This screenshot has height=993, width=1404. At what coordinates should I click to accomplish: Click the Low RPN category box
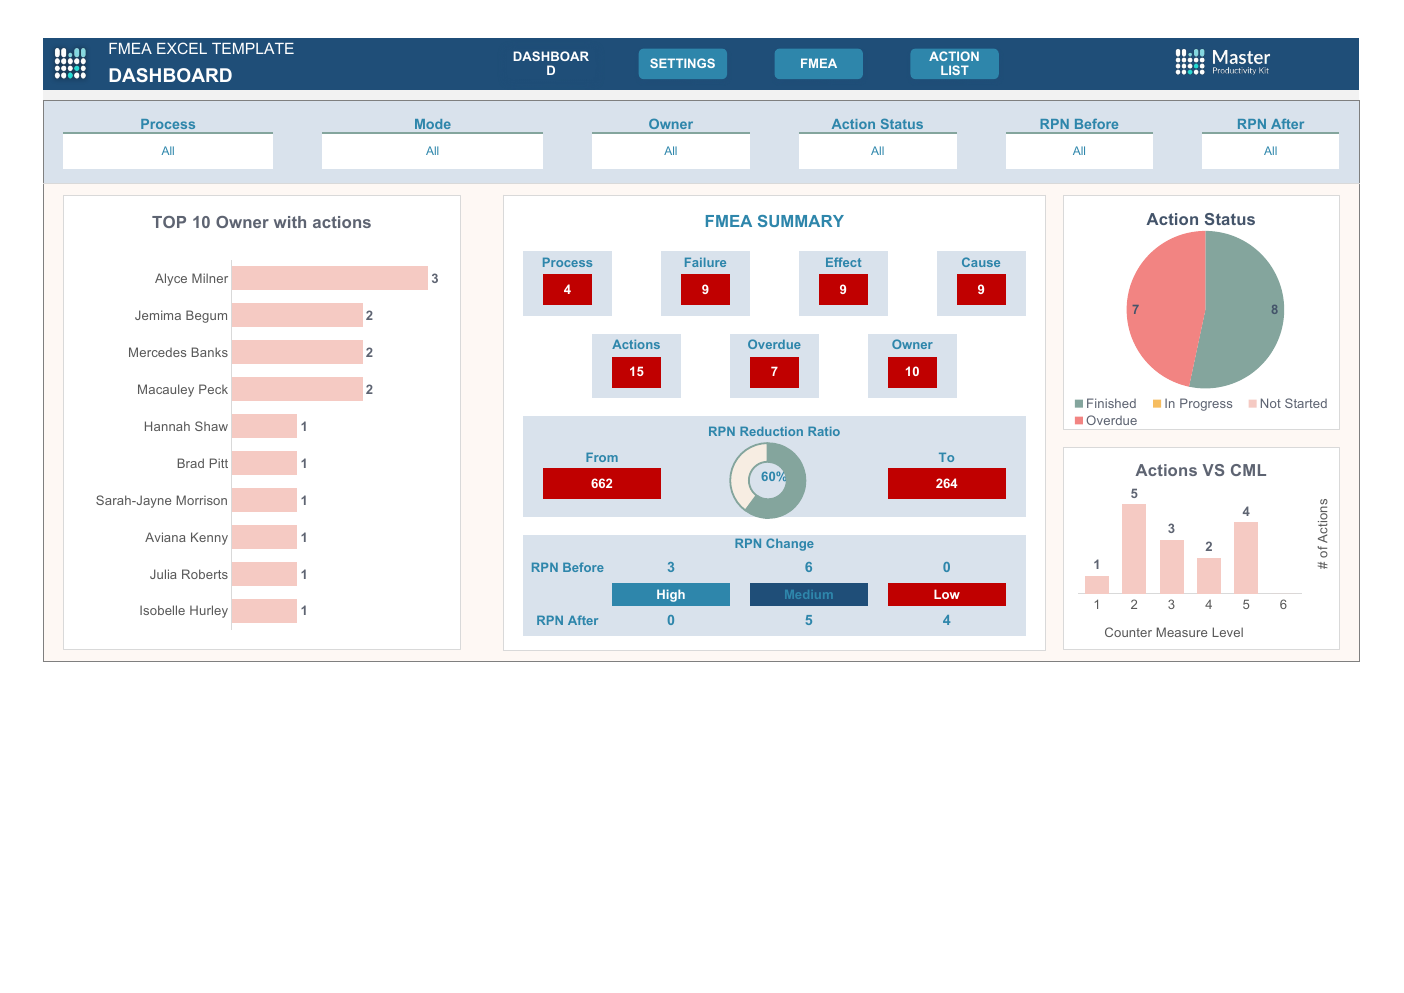[x=946, y=594]
